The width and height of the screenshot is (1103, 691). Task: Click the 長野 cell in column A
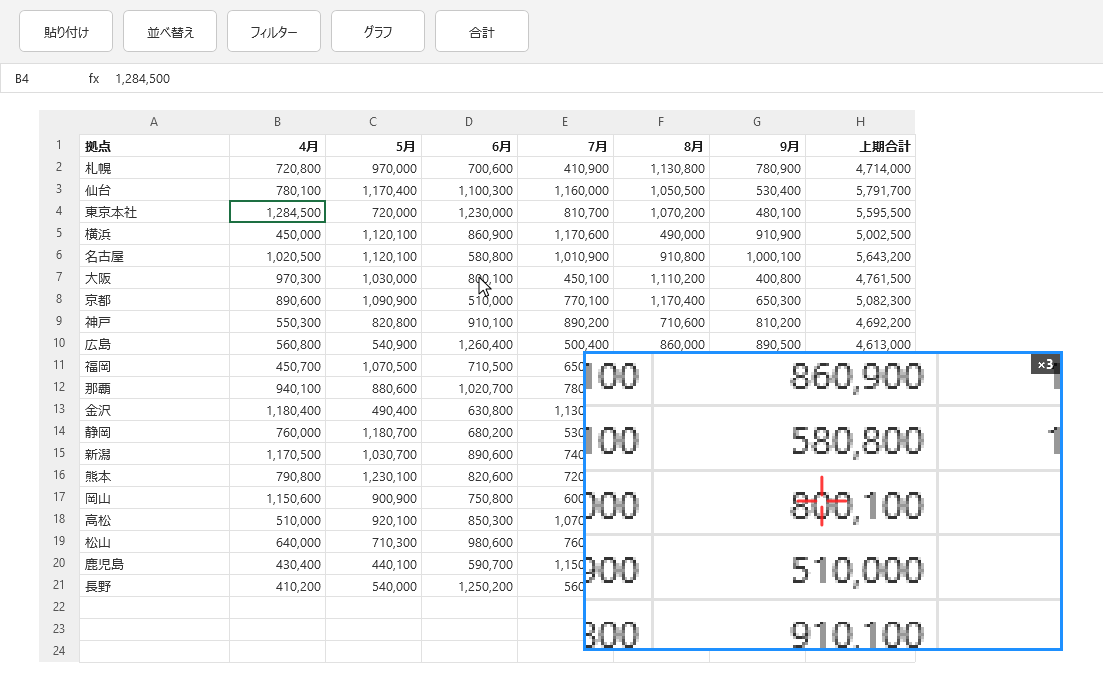pyautogui.click(x=155, y=586)
